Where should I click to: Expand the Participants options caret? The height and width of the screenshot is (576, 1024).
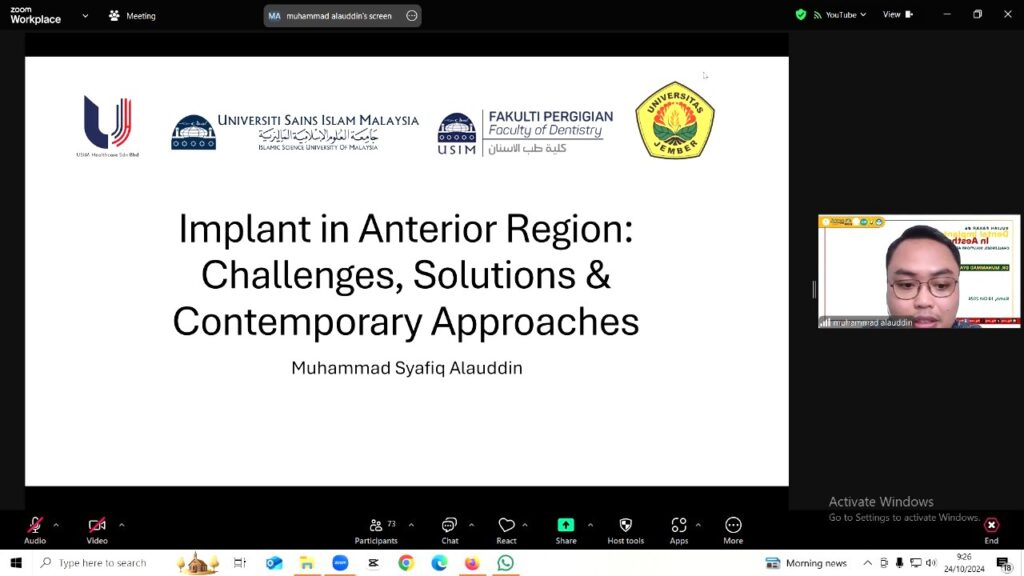click(x=411, y=525)
